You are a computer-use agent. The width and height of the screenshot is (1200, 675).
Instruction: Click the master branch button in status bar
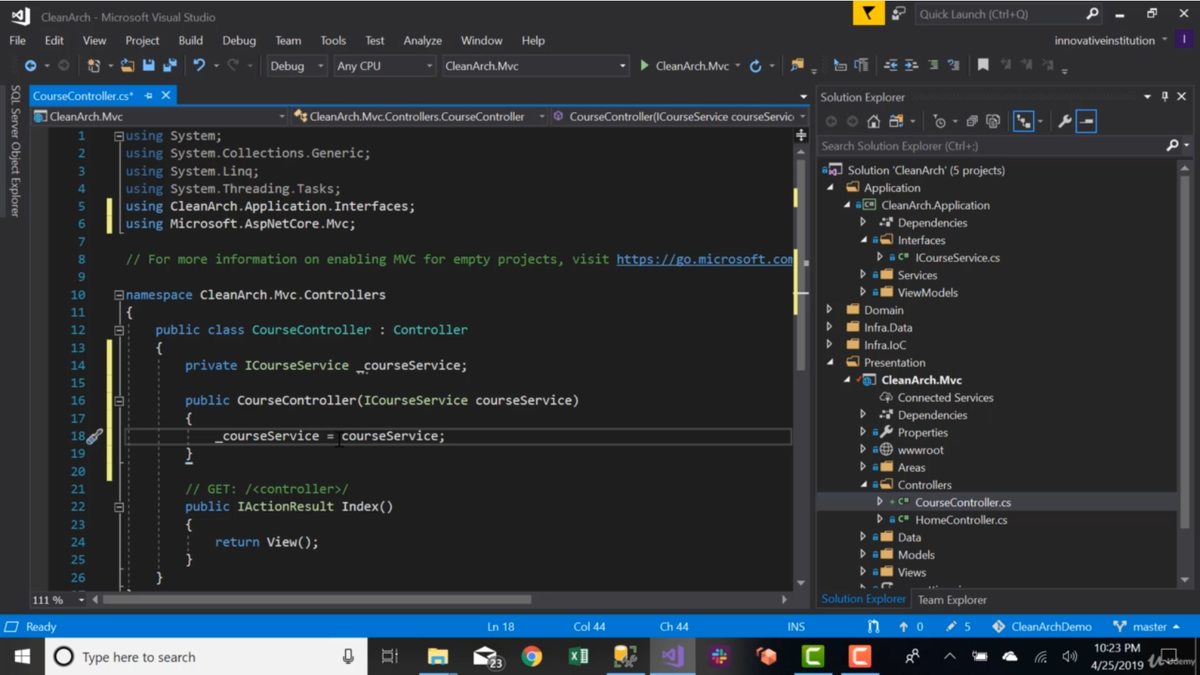coord(1146,627)
